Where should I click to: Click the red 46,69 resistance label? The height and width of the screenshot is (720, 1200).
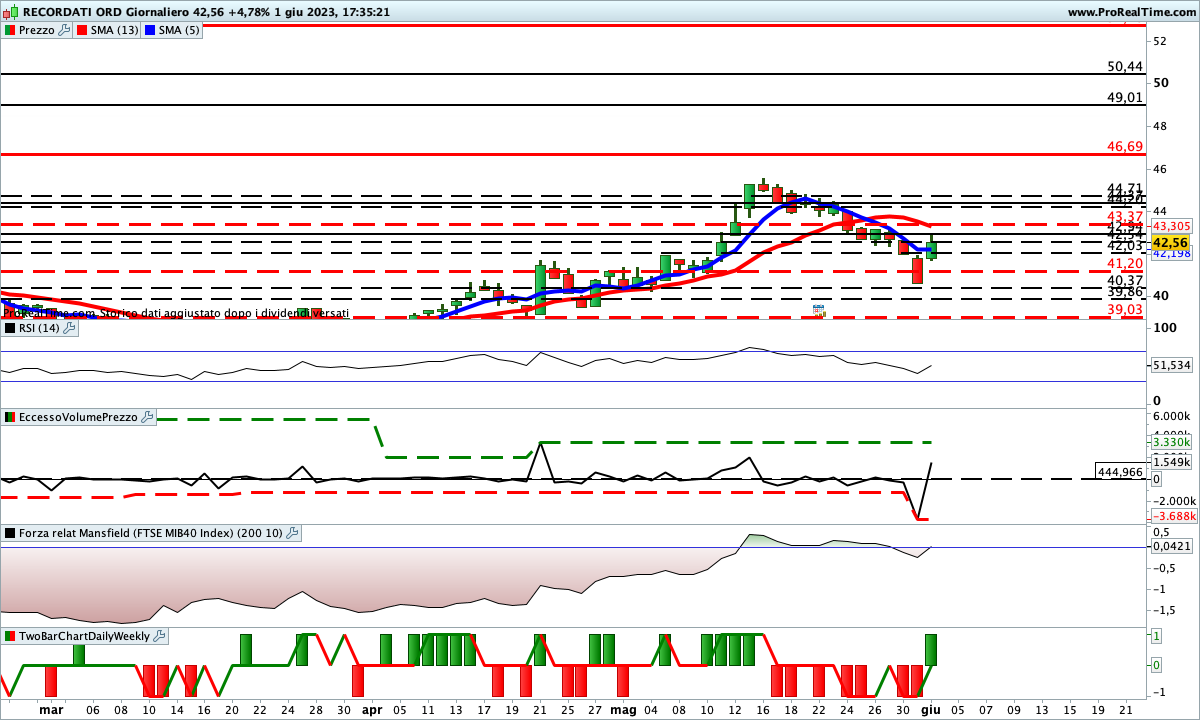pyautogui.click(x=1125, y=147)
